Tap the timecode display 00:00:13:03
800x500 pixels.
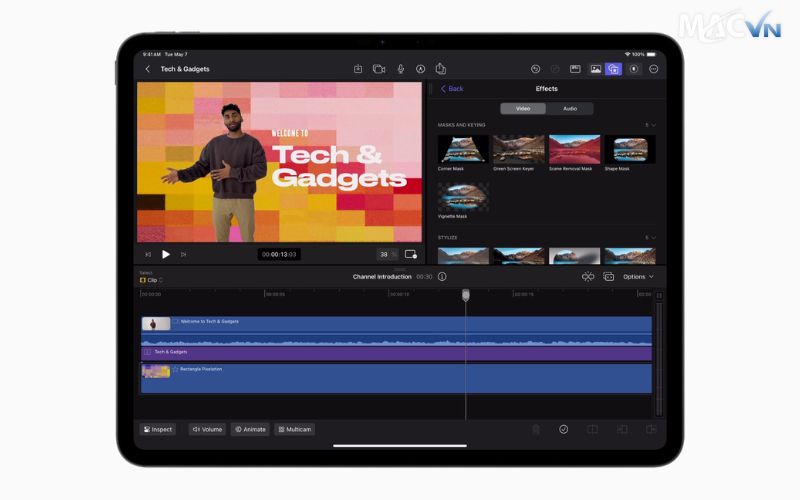tap(279, 254)
